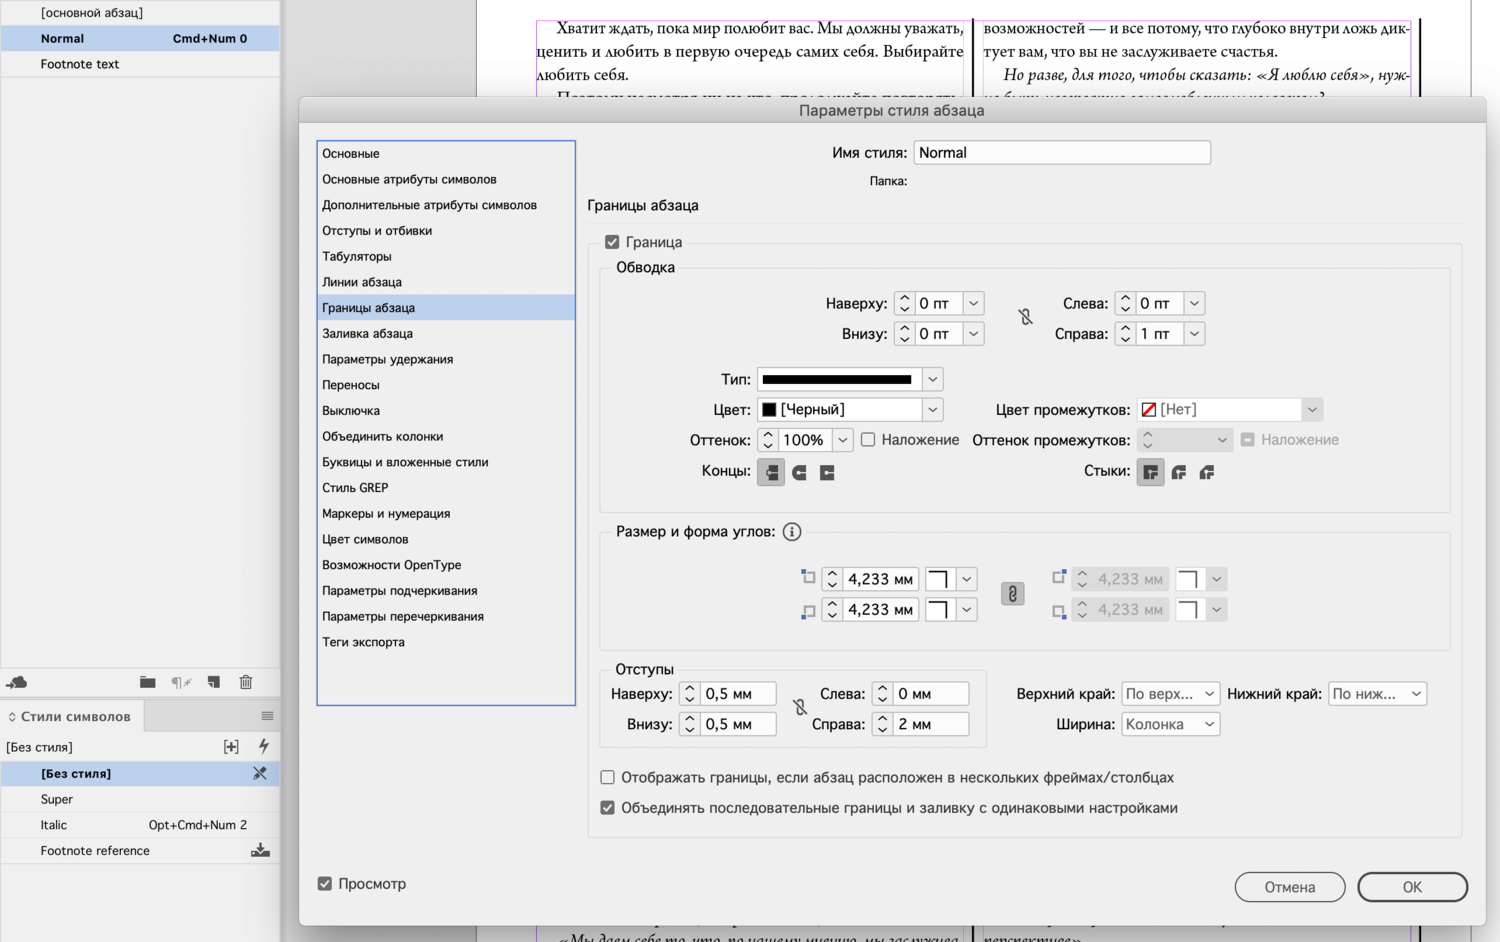Select the second corner join style icon

[x=1178, y=472]
